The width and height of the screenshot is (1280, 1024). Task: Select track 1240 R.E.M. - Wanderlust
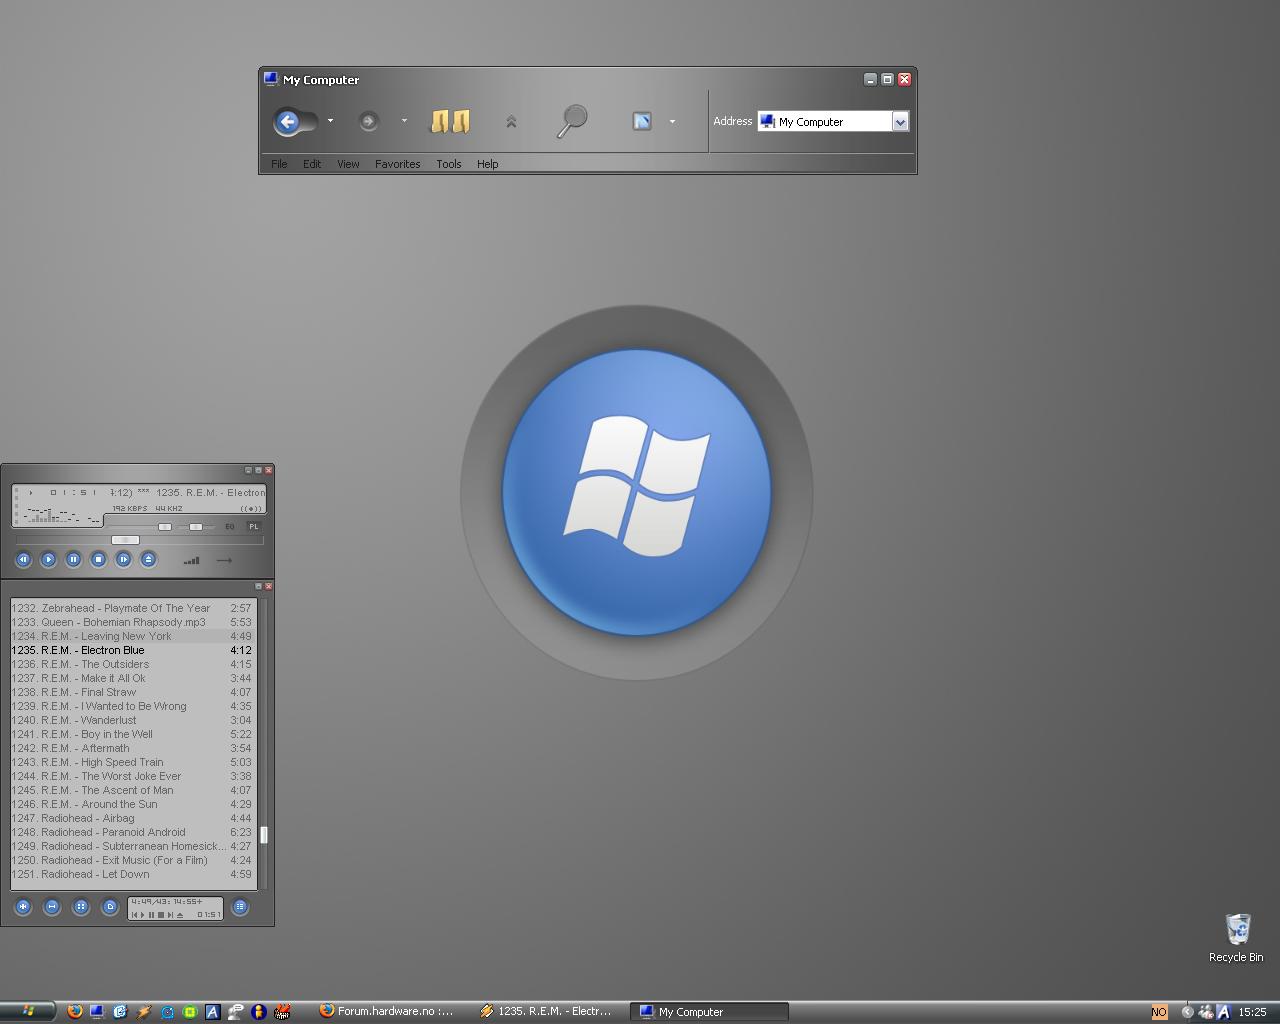click(x=134, y=720)
